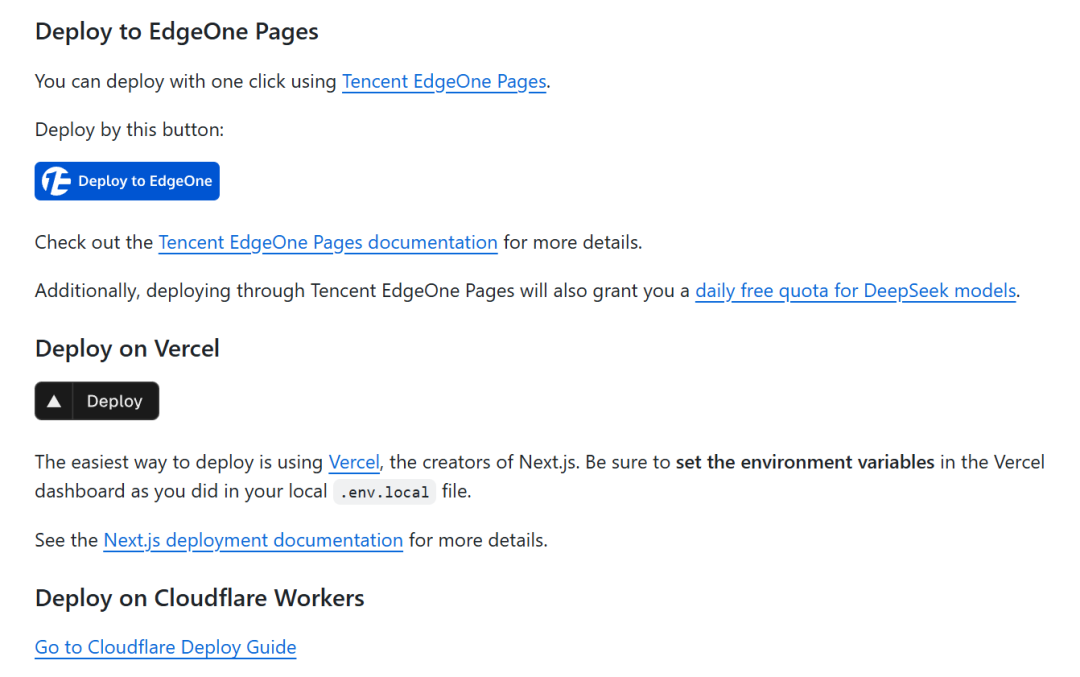Open Tencent EdgeOne Pages documentation link
Image resolution: width=1080 pixels, height=677 pixels.
click(x=328, y=242)
